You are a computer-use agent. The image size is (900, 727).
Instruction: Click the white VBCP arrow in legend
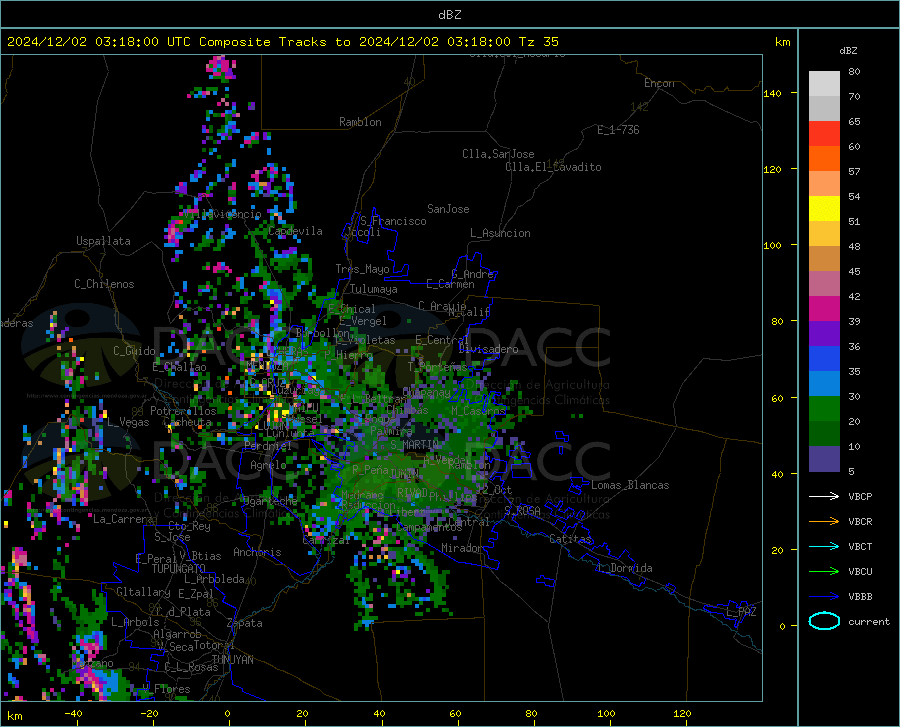[x=824, y=496]
